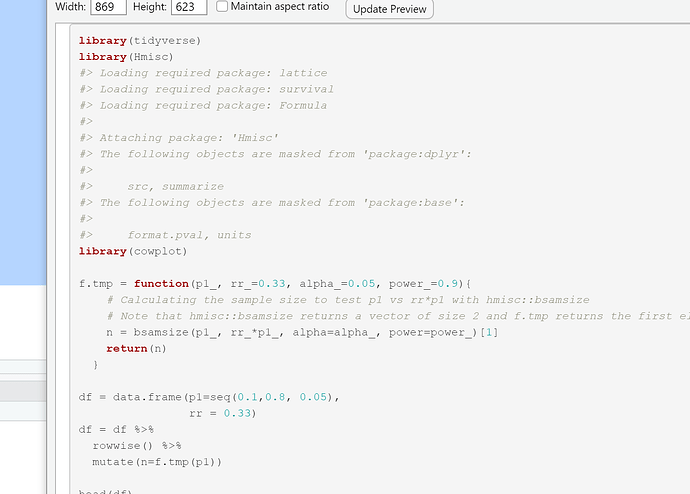Click the library(cowplot) code line
Screen dimensions: 690x494
coord(133,252)
